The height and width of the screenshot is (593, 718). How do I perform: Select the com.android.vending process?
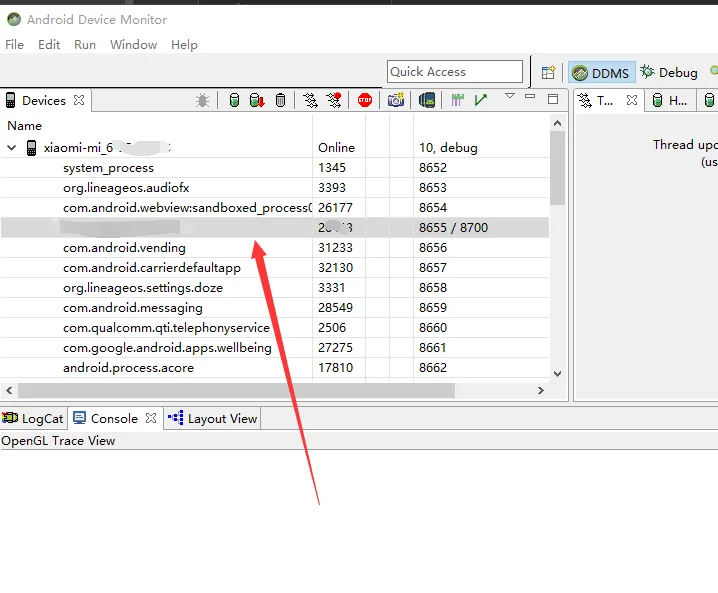point(124,248)
